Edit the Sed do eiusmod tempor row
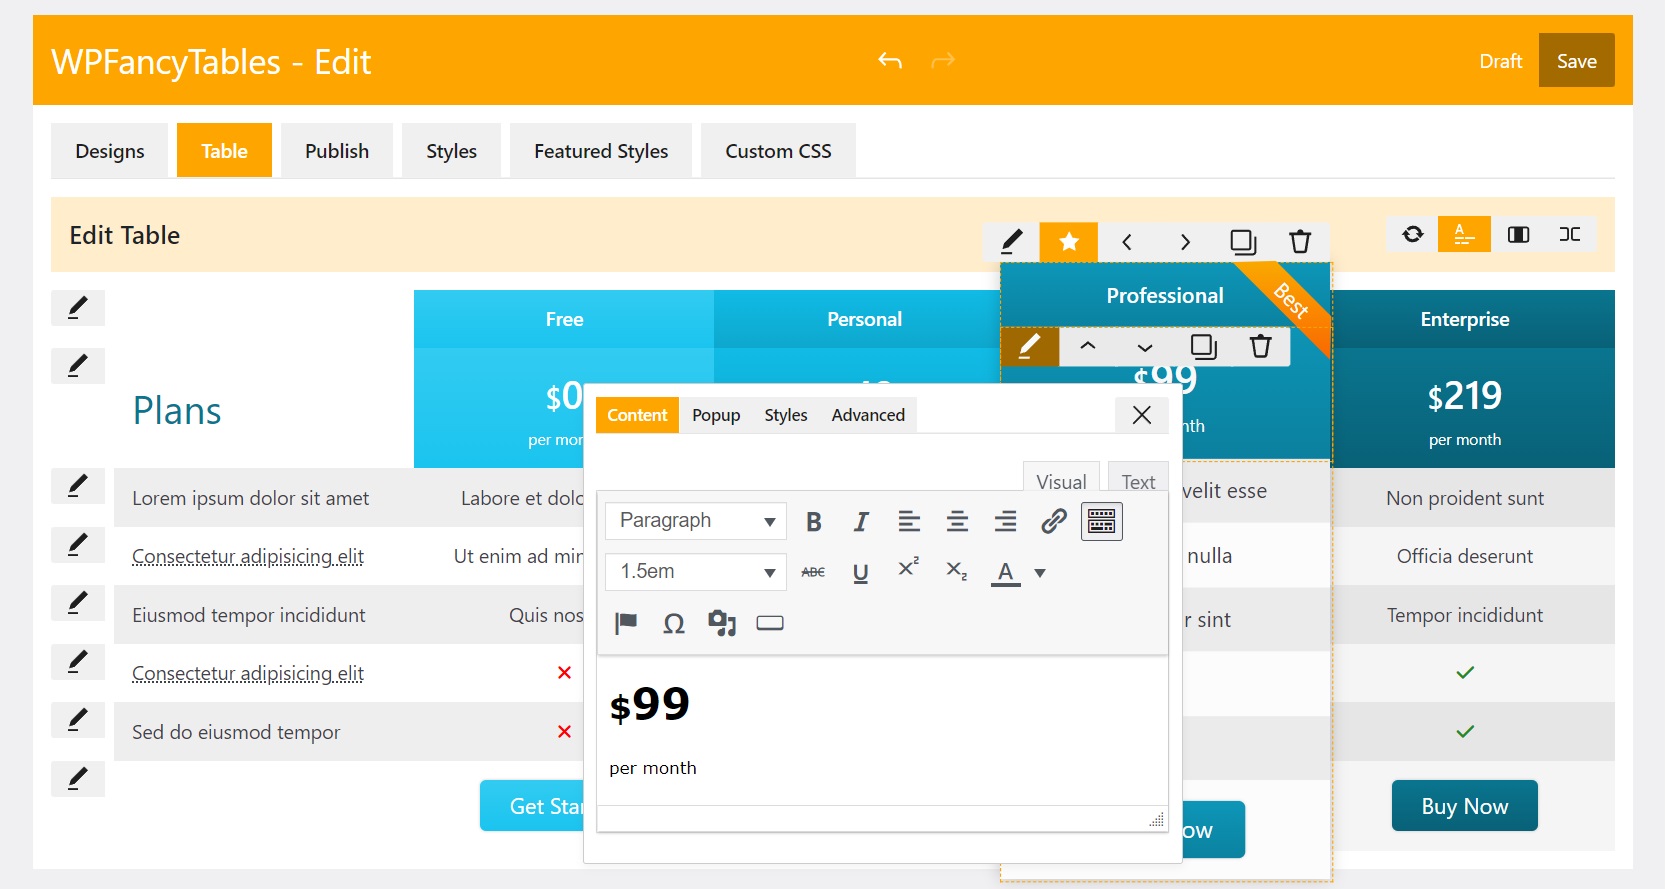Image resolution: width=1665 pixels, height=889 pixels. [x=78, y=720]
